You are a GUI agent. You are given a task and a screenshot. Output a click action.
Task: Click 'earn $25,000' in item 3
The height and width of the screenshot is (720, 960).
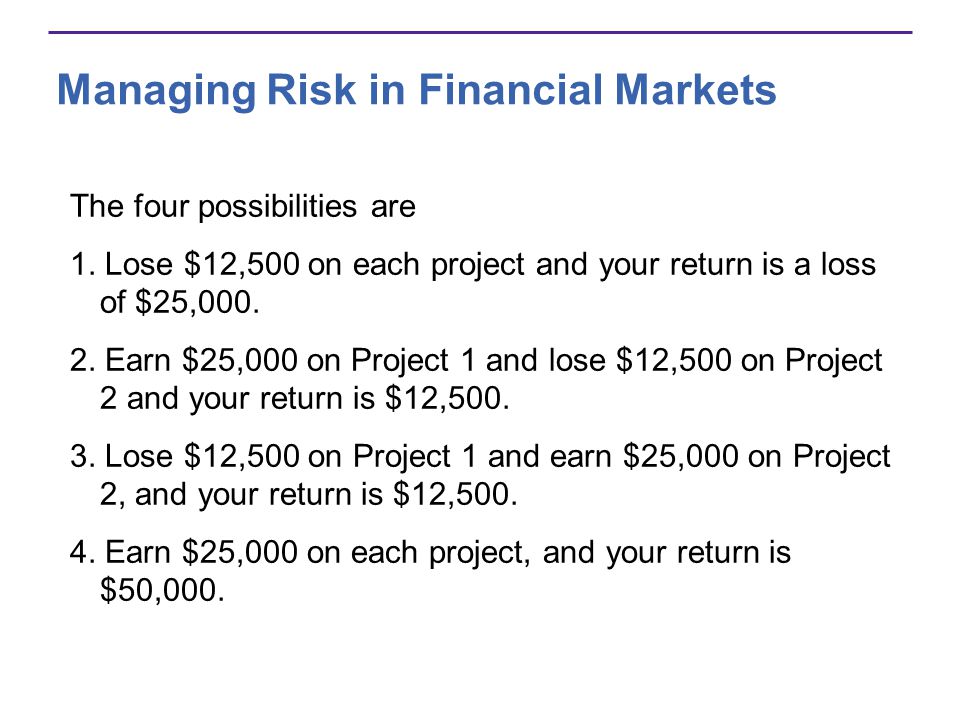644,456
